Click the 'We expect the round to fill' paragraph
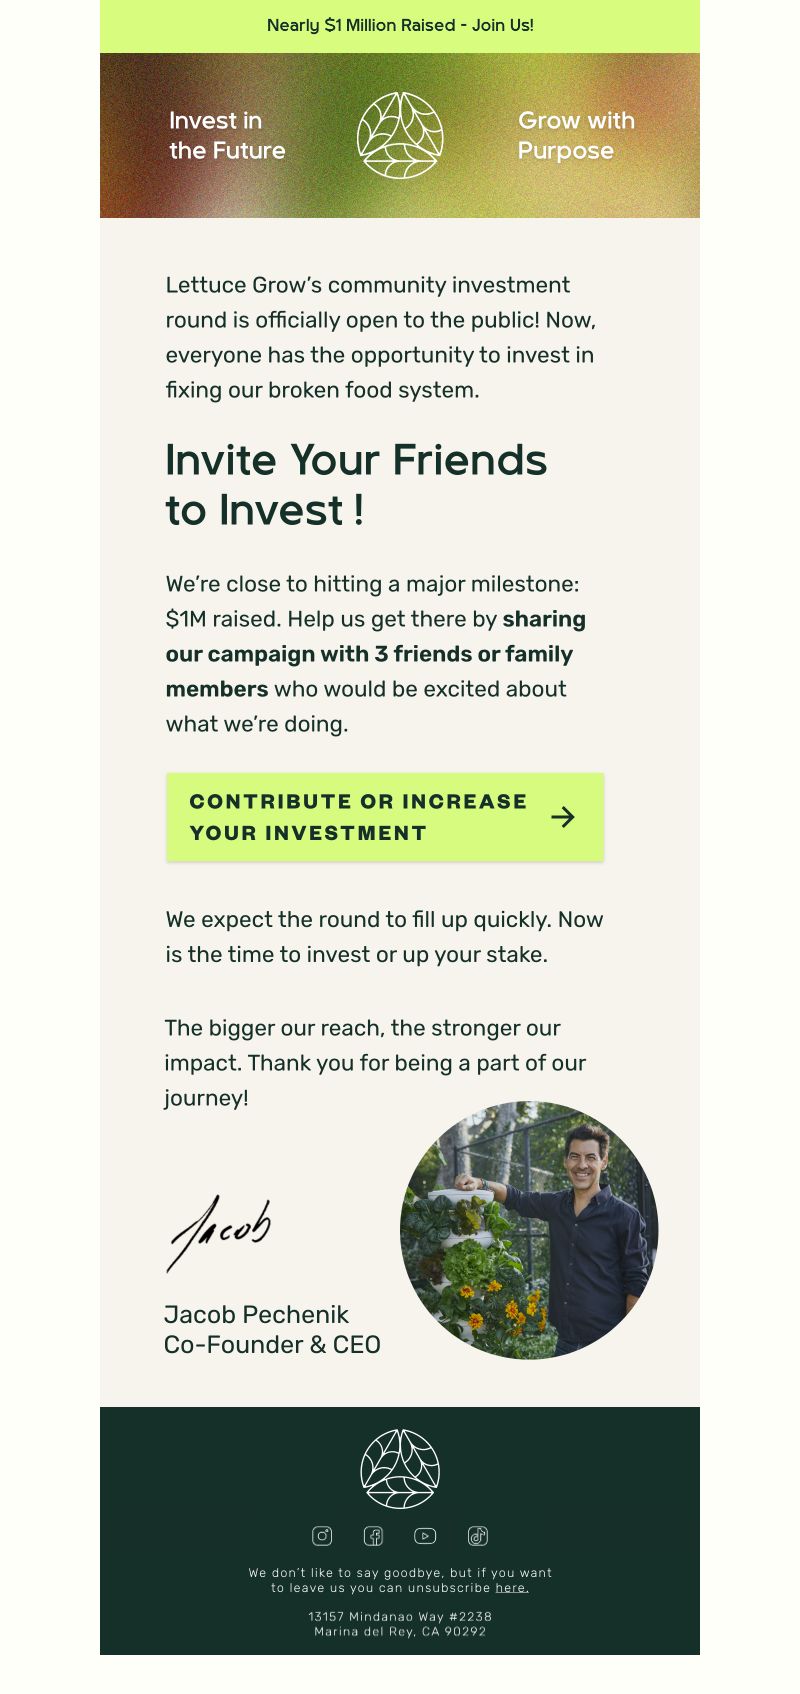Image resolution: width=800 pixels, height=1694 pixels. point(385,937)
